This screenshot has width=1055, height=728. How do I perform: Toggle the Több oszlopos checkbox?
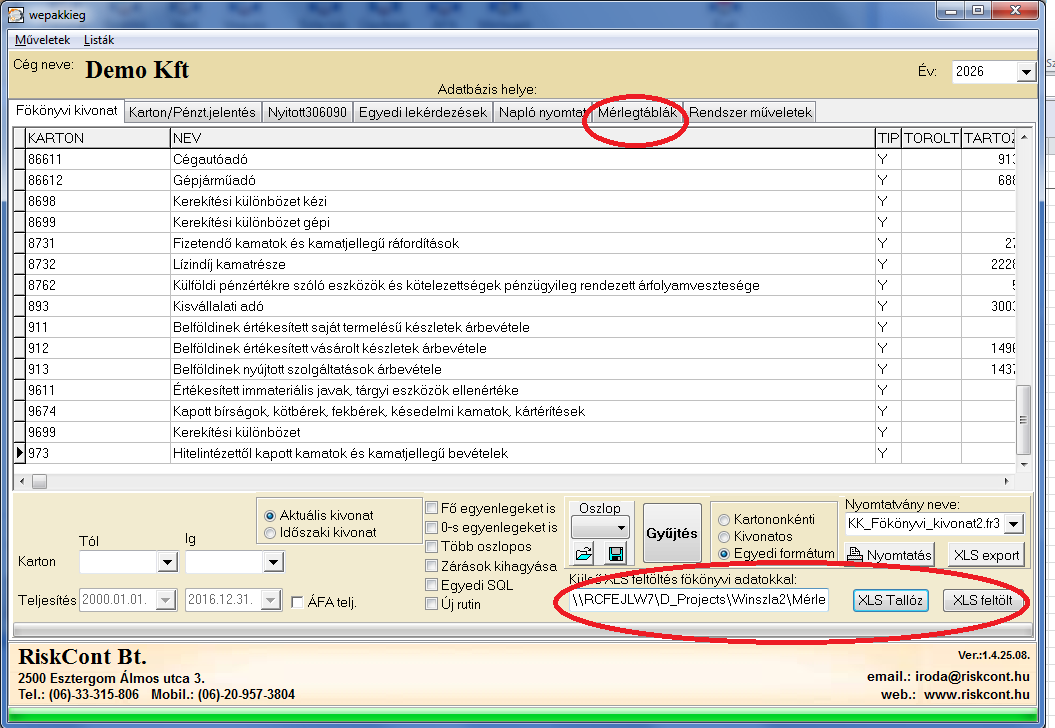tap(432, 546)
